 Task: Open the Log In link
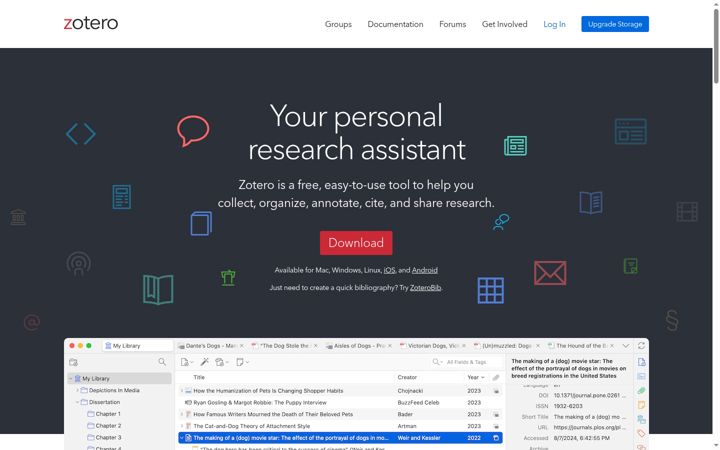[554, 24]
